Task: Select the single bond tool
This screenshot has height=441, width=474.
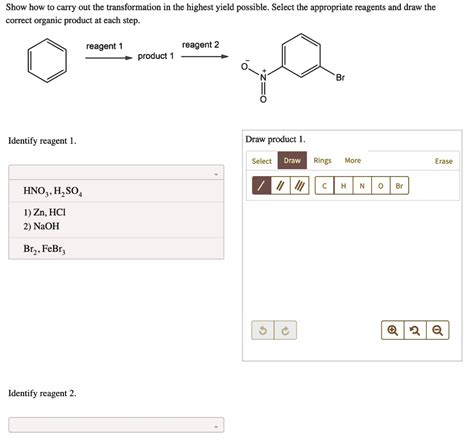Action: click(x=262, y=186)
